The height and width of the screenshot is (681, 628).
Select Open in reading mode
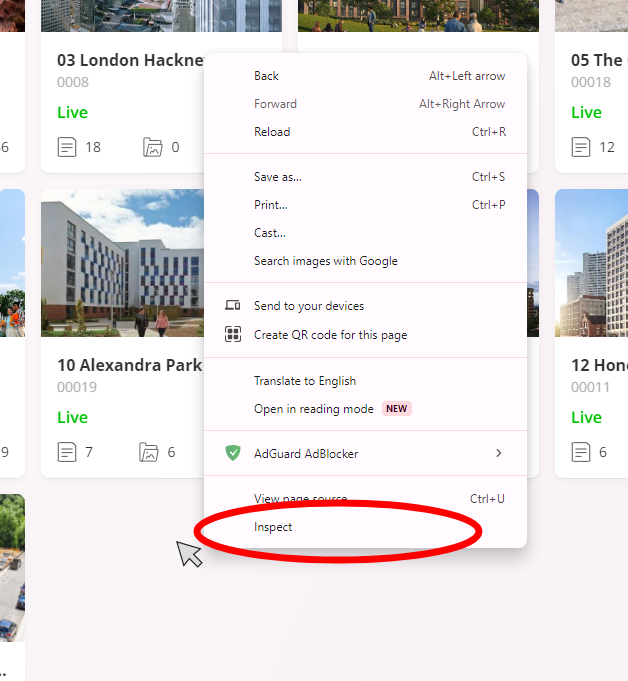pyautogui.click(x=365, y=409)
